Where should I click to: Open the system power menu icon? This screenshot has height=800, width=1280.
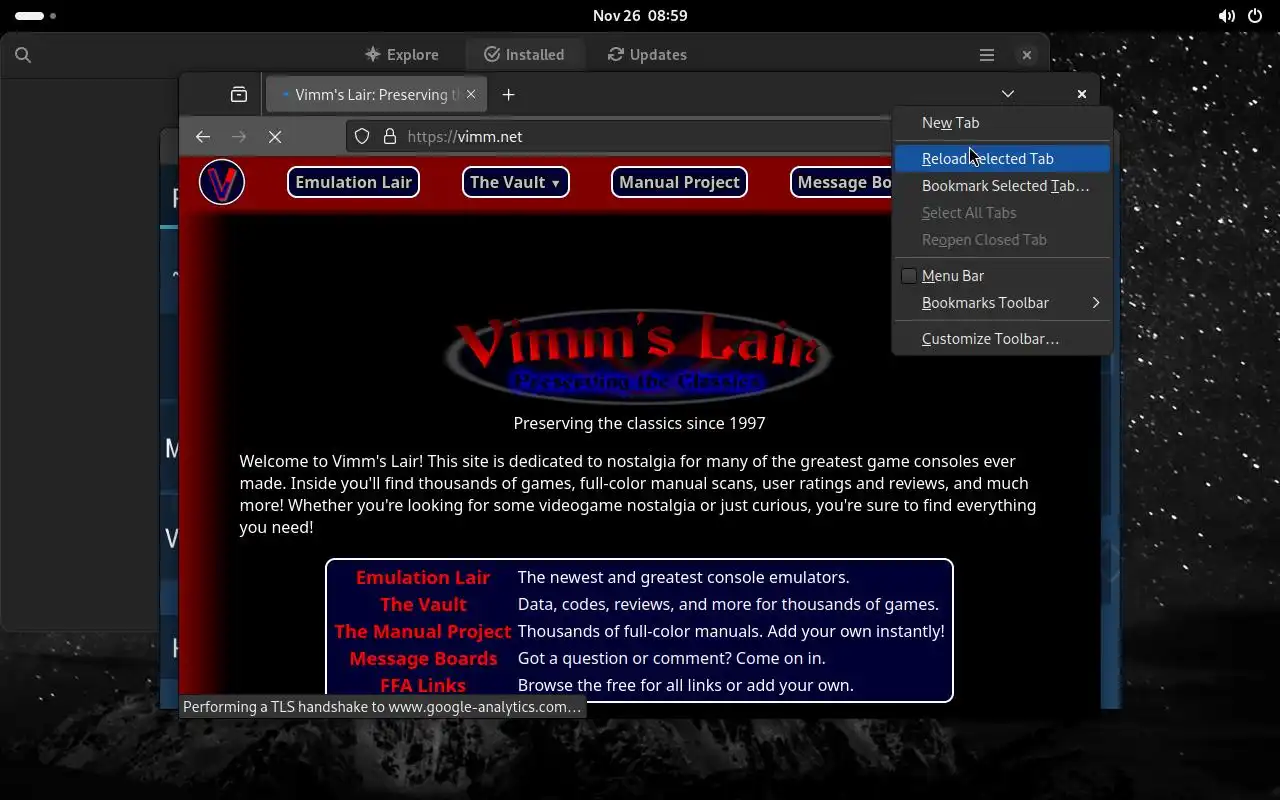[1257, 16]
